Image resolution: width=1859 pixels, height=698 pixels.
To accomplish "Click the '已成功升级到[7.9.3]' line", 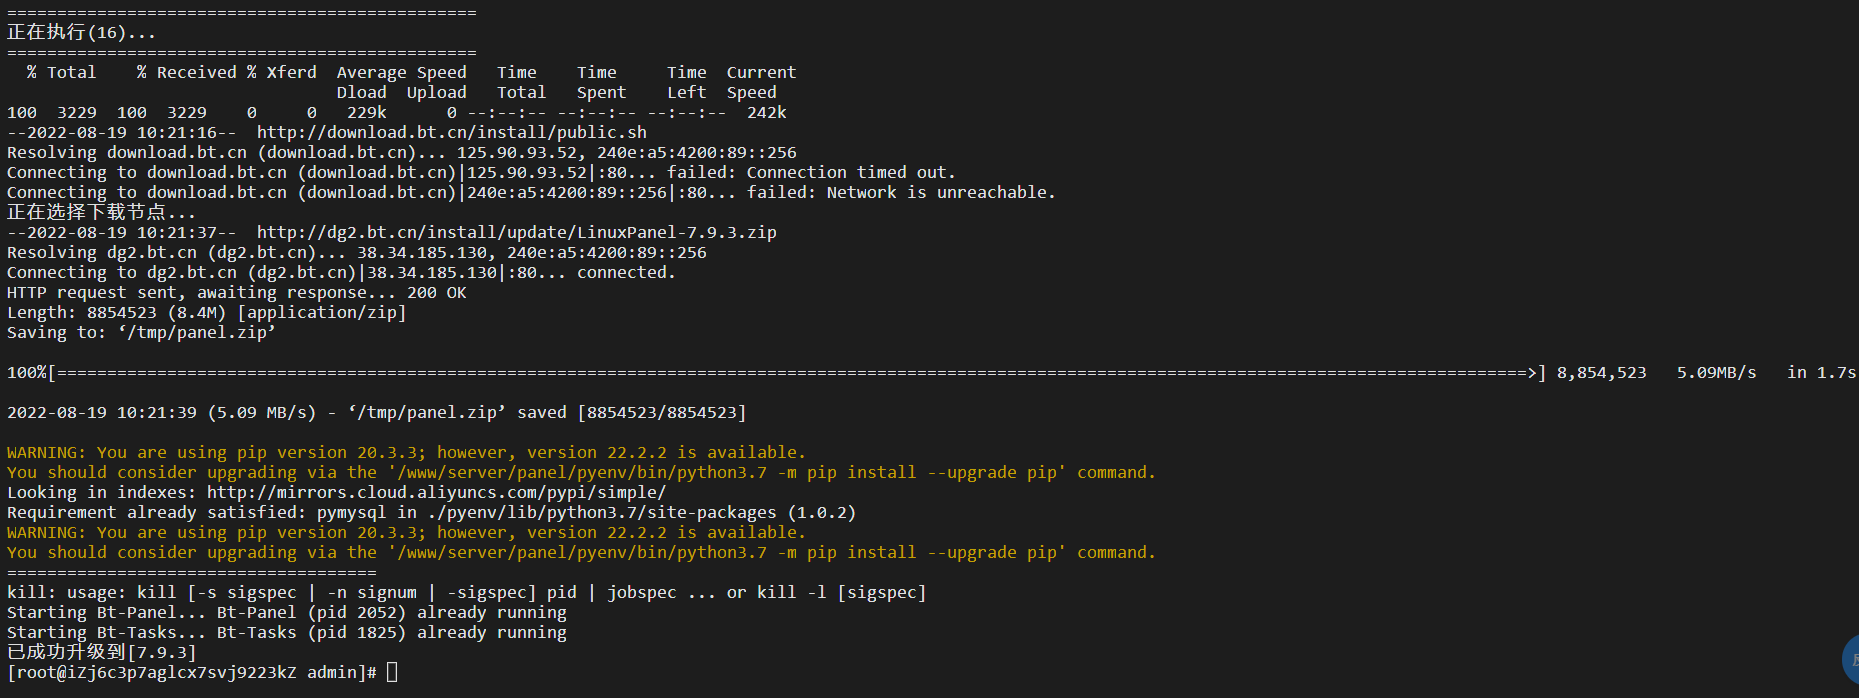I will pos(102,652).
